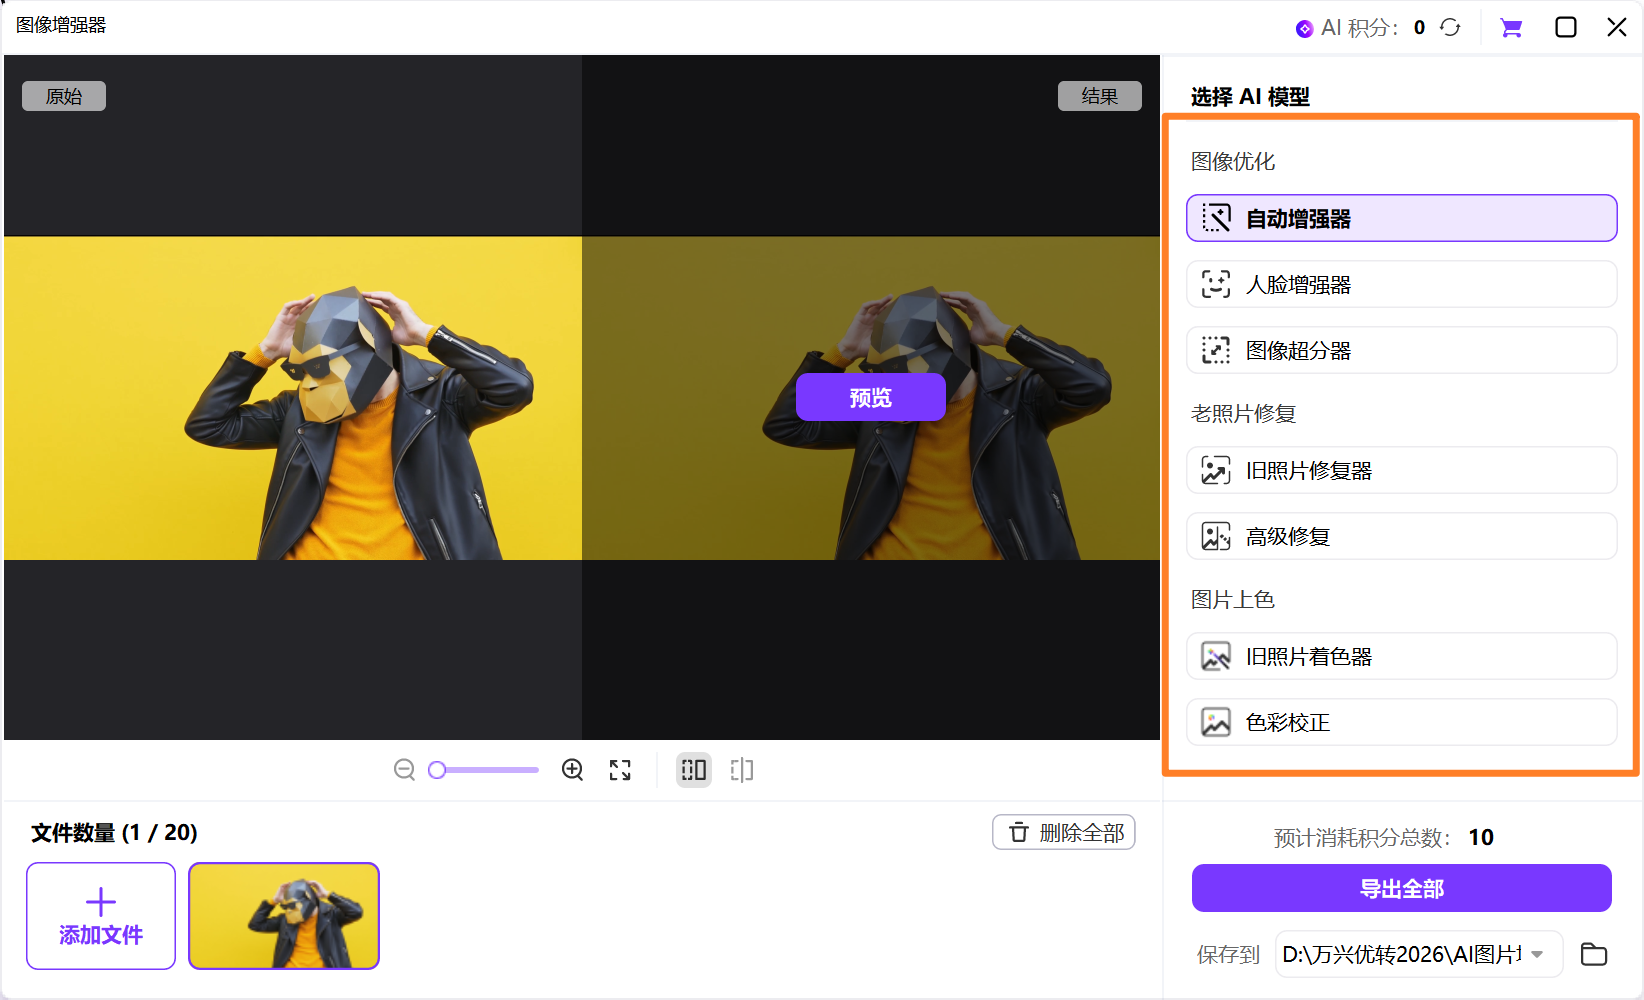The height and width of the screenshot is (1000, 1644).
Task: Open the 保存到 save path dropdown
Action: [x=1534, y=954]
